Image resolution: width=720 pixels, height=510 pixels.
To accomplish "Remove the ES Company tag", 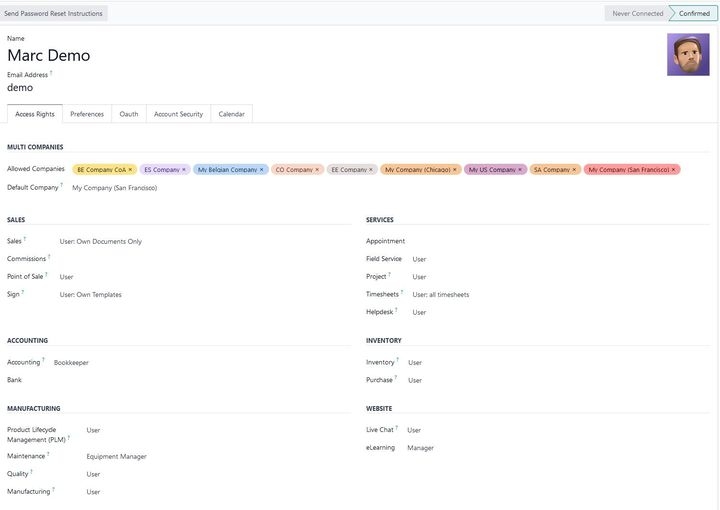I will coord(184,170).
